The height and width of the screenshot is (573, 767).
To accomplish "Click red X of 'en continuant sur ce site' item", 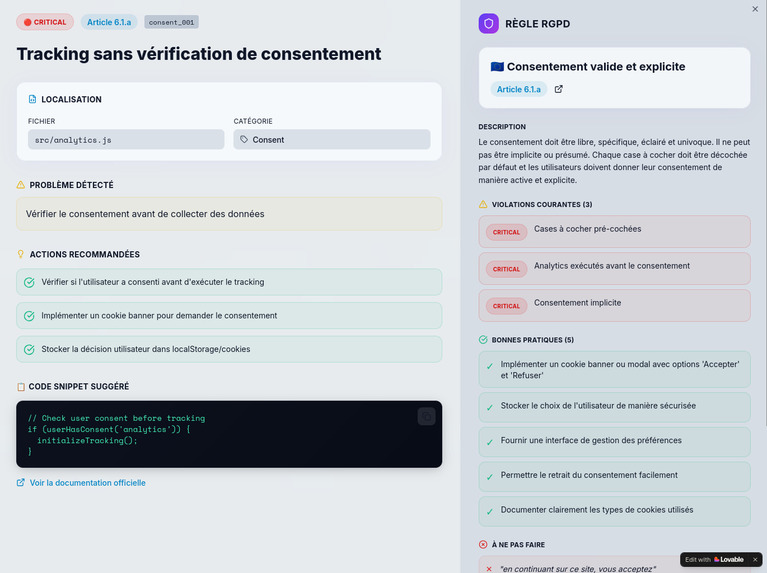I will click(489, 569).
